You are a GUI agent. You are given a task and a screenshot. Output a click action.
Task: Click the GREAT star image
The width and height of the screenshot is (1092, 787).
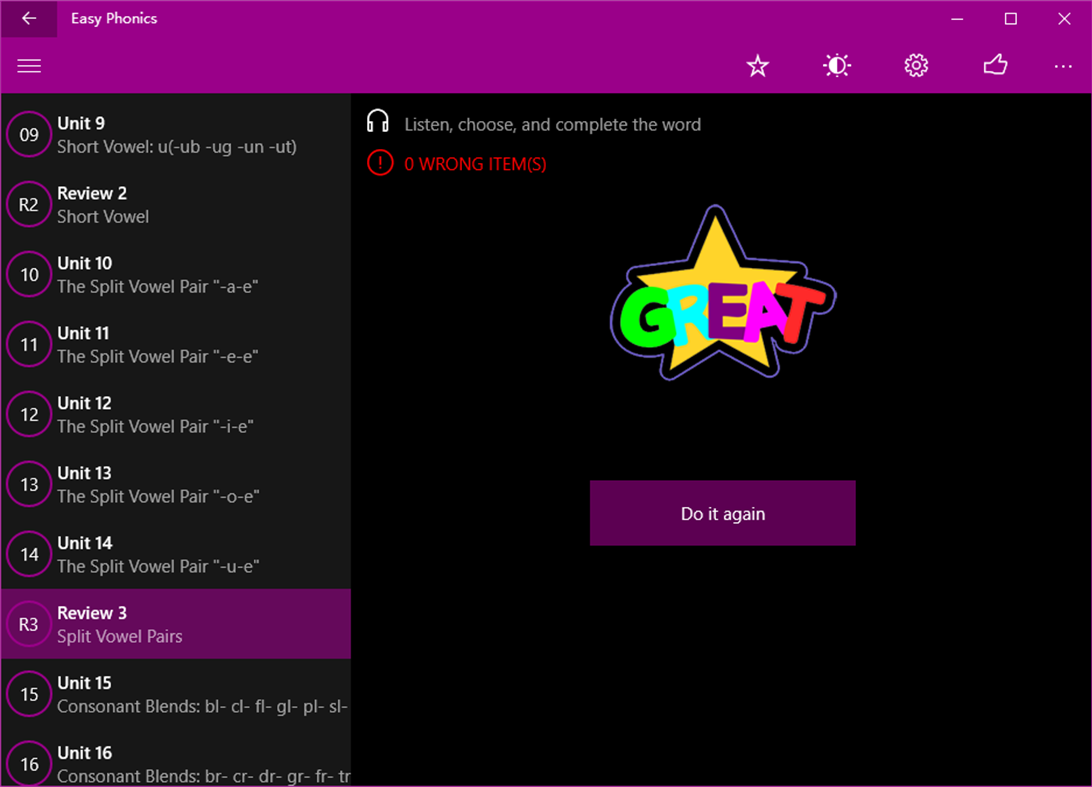tap(722, 295)
